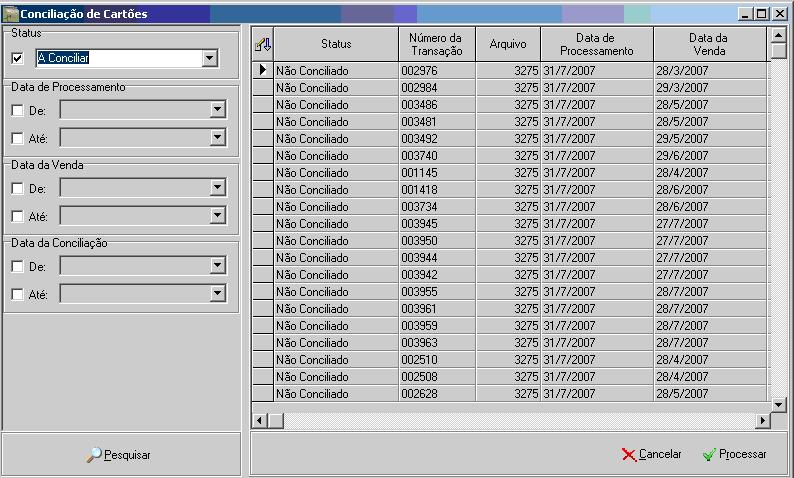This screenshot has width=794, height=478.
Task: Select transaction cell 003950
Action: click(437, 241)
